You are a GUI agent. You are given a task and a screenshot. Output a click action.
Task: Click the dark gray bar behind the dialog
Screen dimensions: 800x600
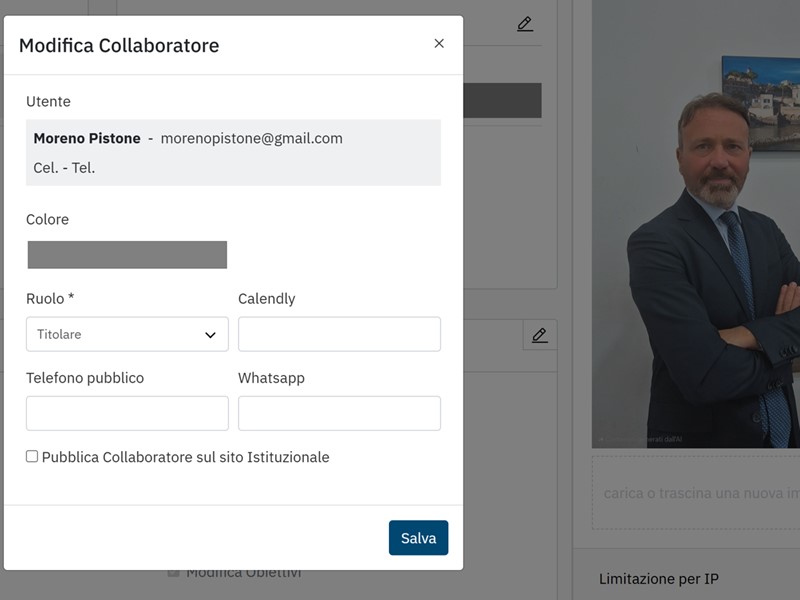(x=502, y=101)
